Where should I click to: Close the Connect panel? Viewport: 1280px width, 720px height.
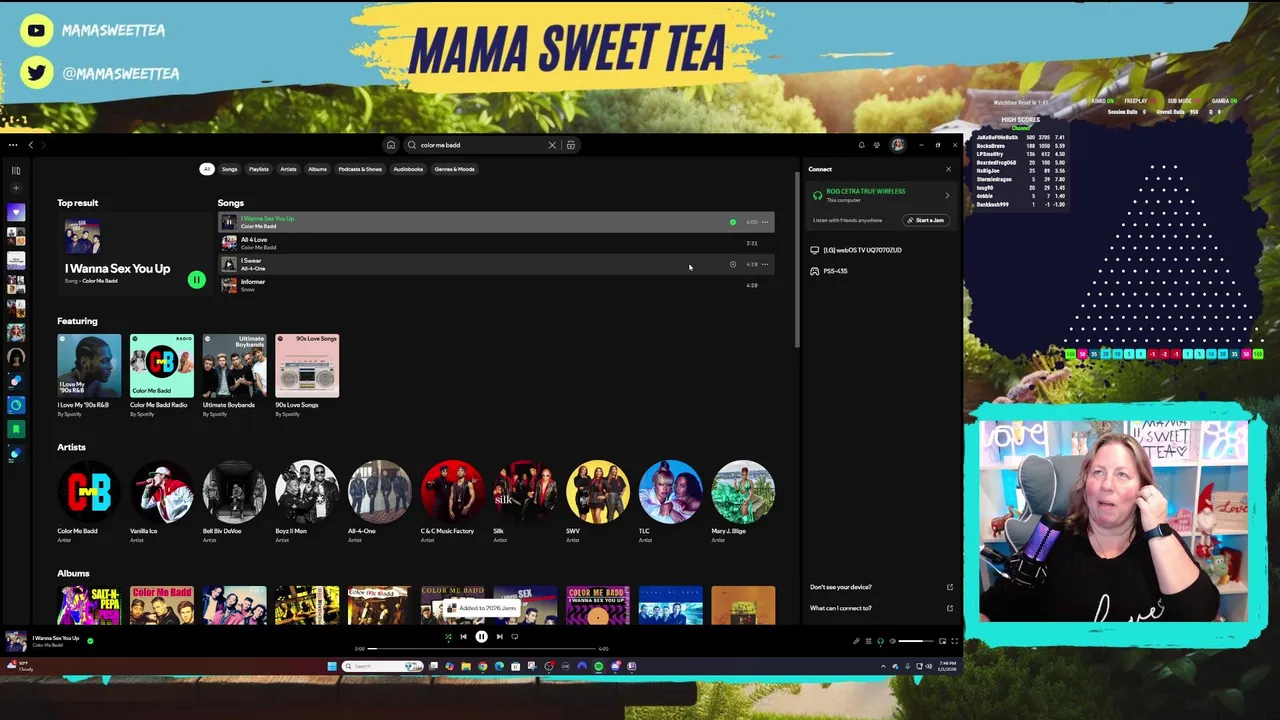pyautogui.click(x=948, y=169)
